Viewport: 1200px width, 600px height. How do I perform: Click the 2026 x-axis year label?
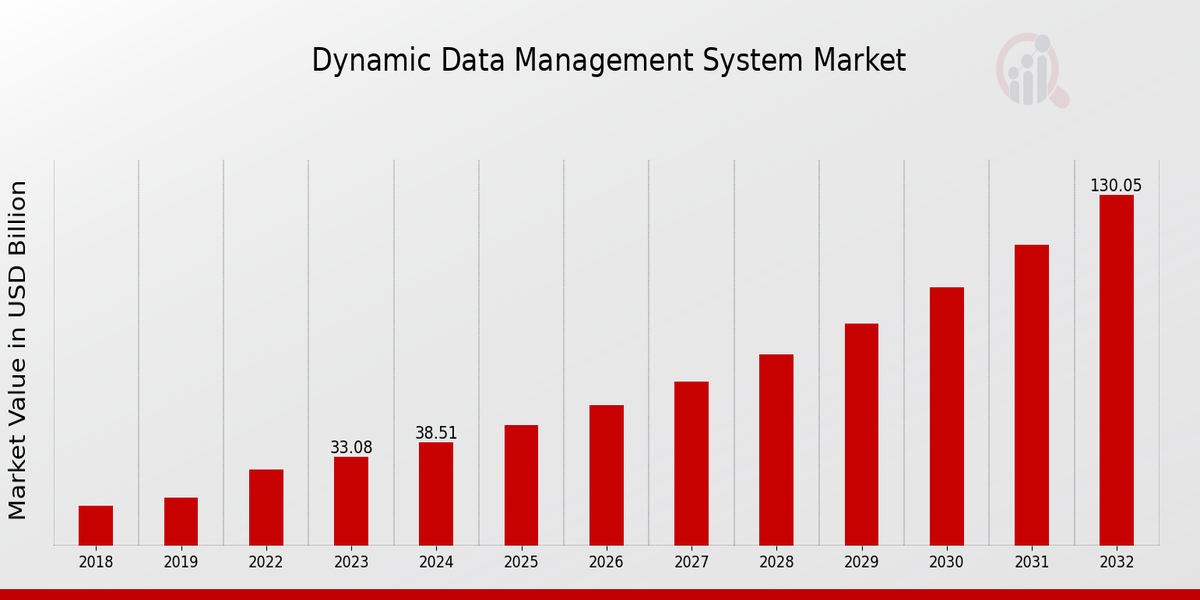(606, 563)
